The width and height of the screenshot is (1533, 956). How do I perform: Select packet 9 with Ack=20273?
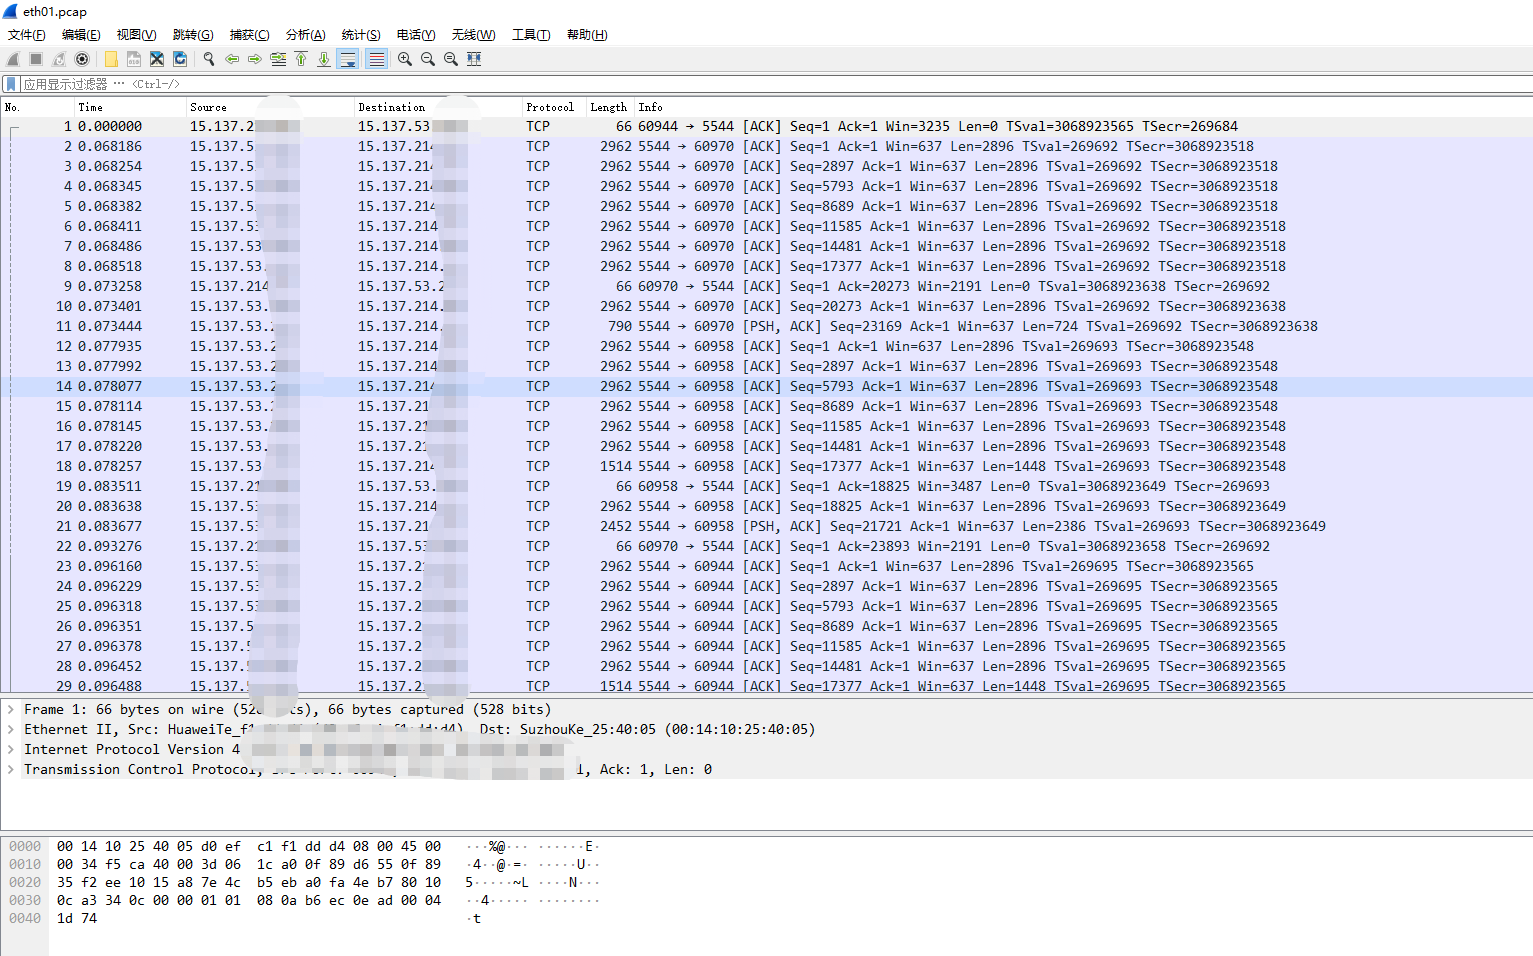[x=766, y=286]
